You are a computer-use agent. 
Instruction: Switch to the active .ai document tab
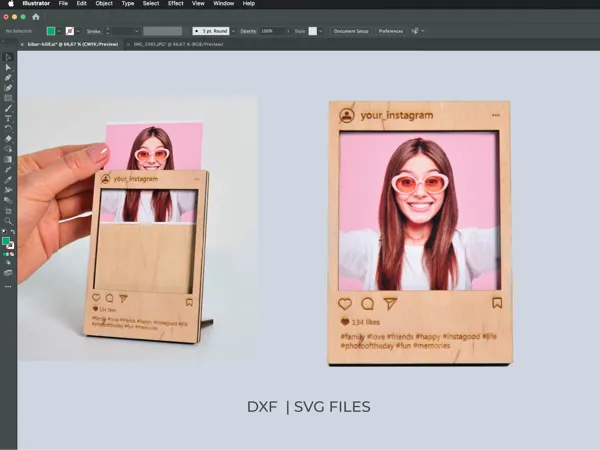[73, 44]
